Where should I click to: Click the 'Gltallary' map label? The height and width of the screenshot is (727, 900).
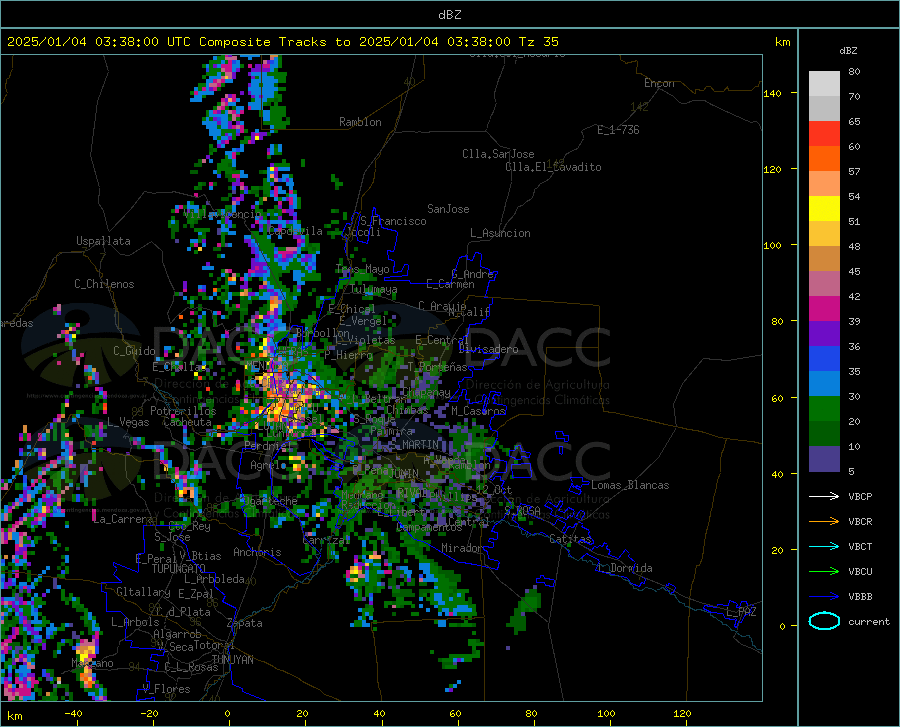coord(143,592)
